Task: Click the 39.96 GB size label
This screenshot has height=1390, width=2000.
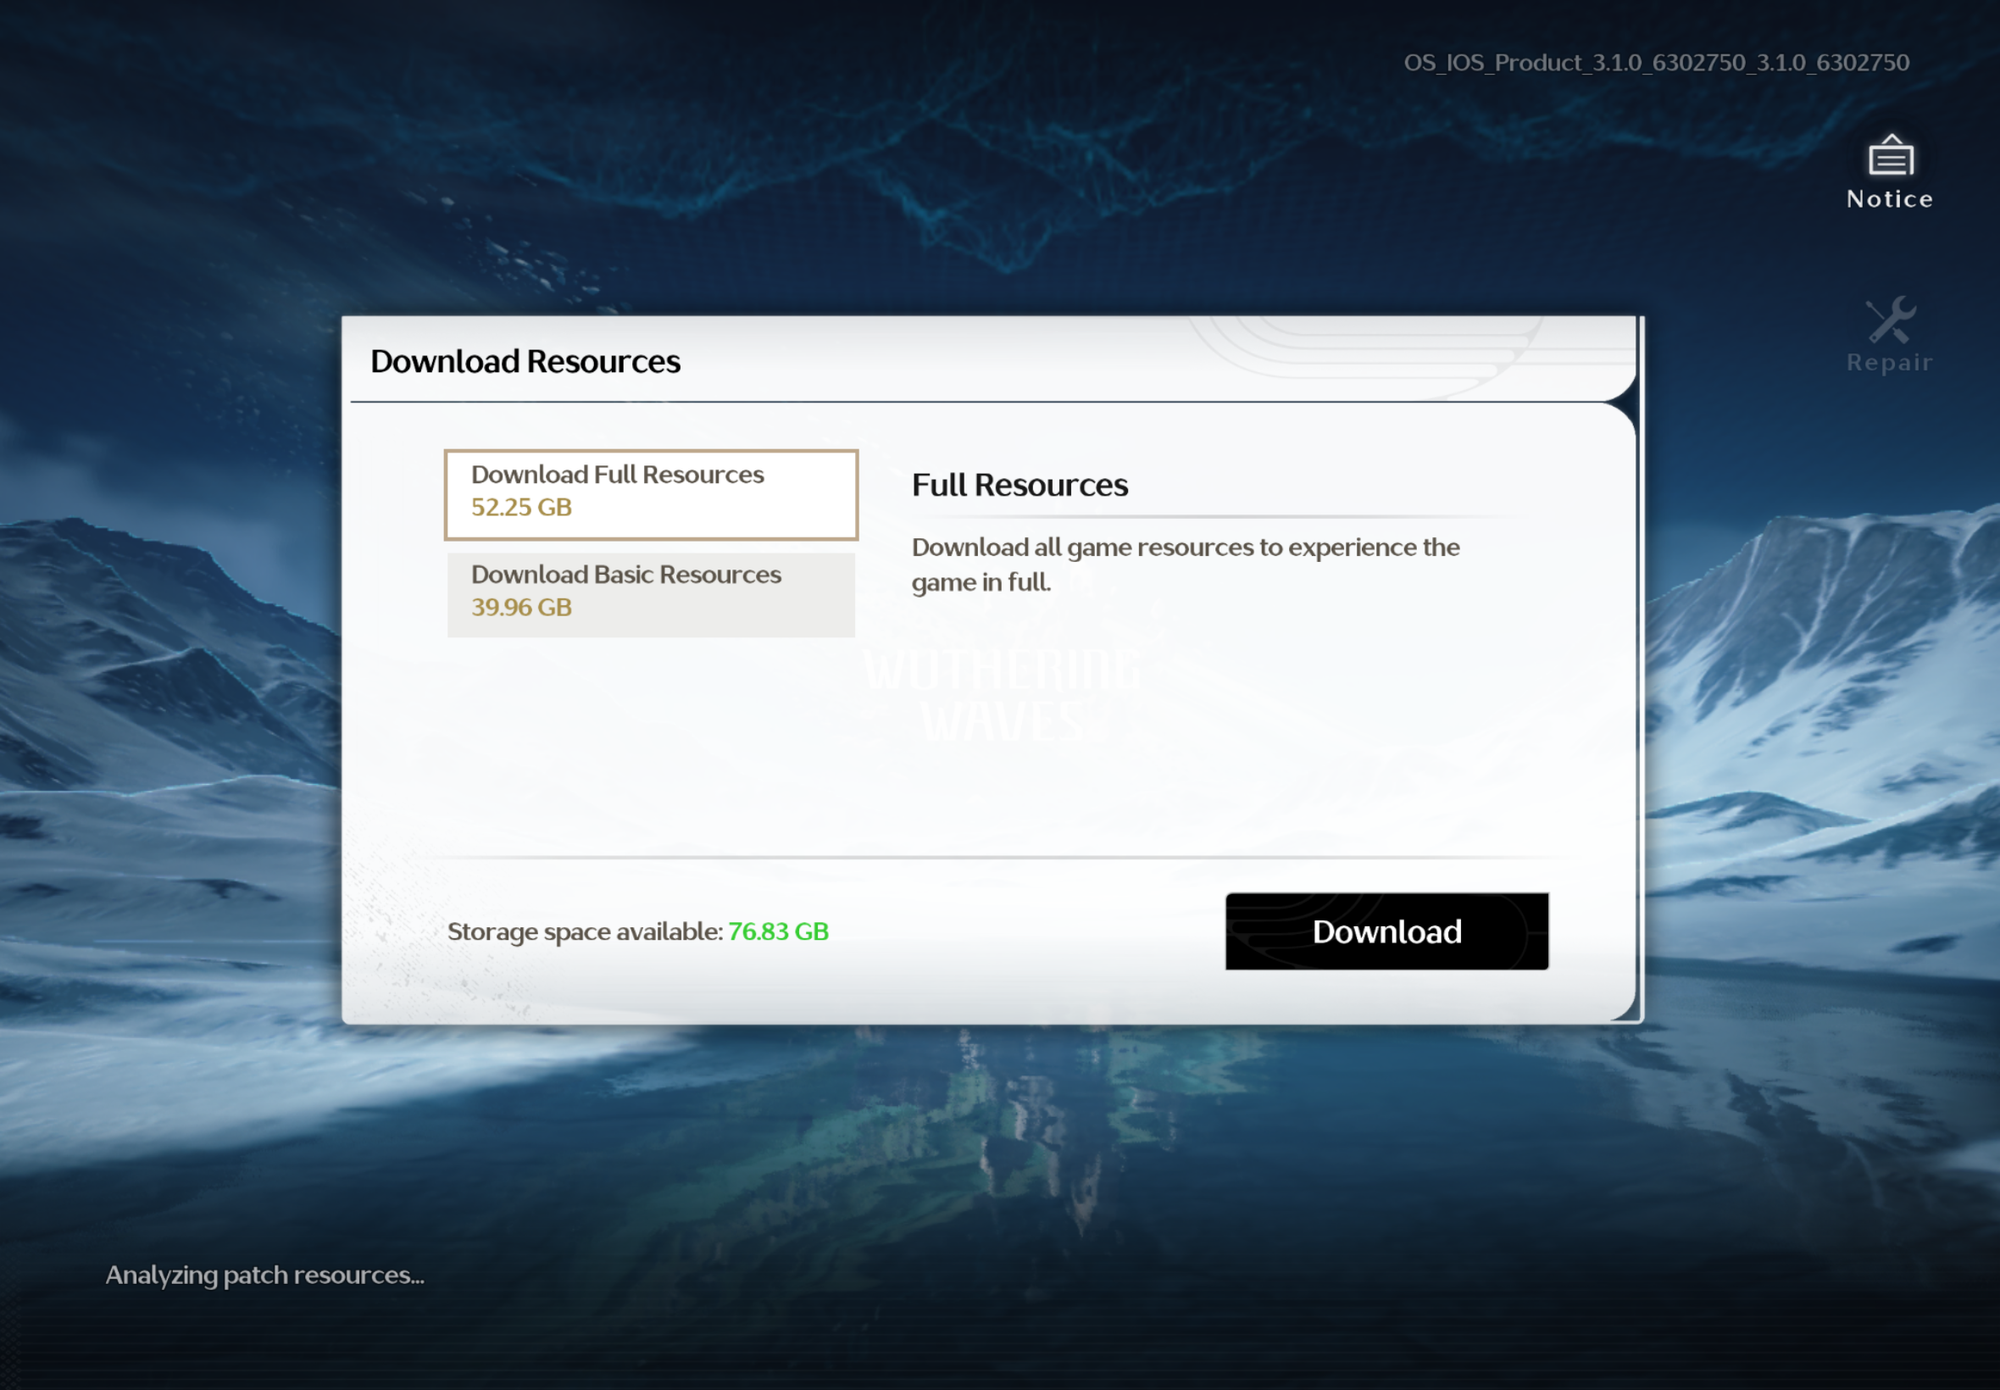Action: click(x=521, y=607)
